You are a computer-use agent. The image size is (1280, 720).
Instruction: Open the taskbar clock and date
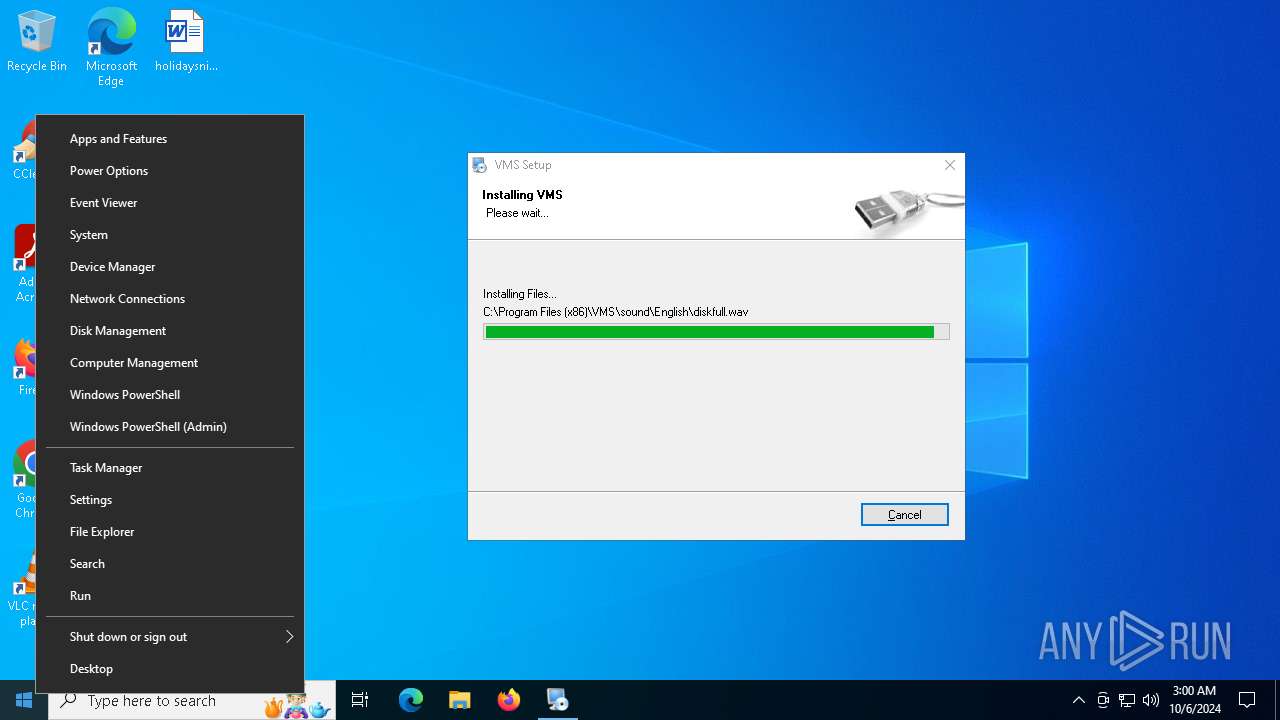(x=1195, y=700)
